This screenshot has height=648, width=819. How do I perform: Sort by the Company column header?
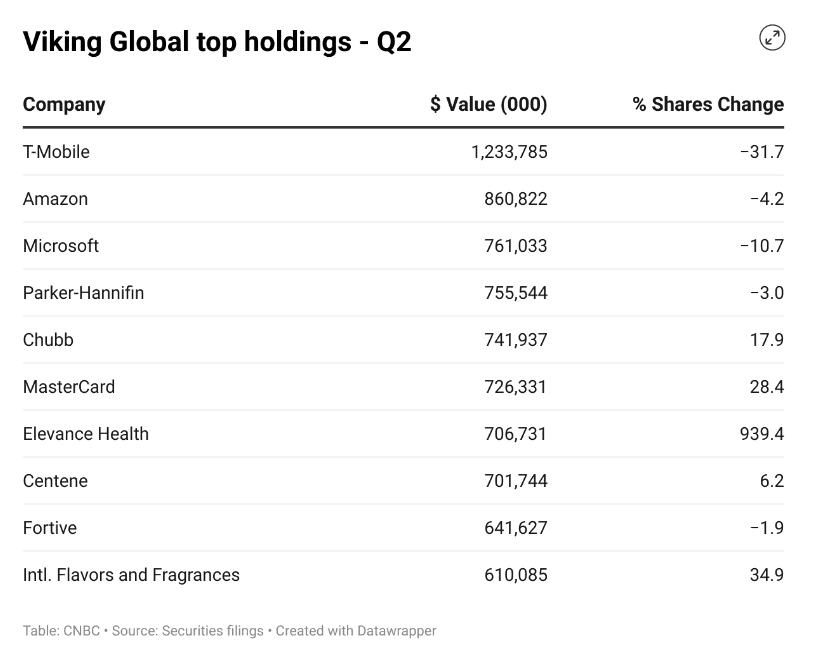tap(64, 104)
